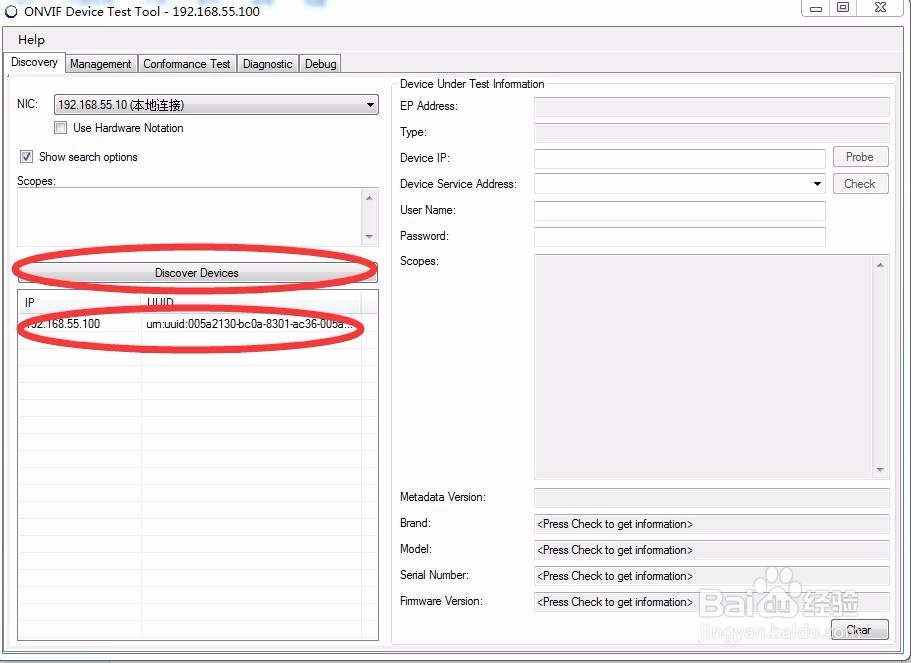Click inside the search Scopes text box
The height and width of the screenshot is (663, 911).
click(189, 217)
